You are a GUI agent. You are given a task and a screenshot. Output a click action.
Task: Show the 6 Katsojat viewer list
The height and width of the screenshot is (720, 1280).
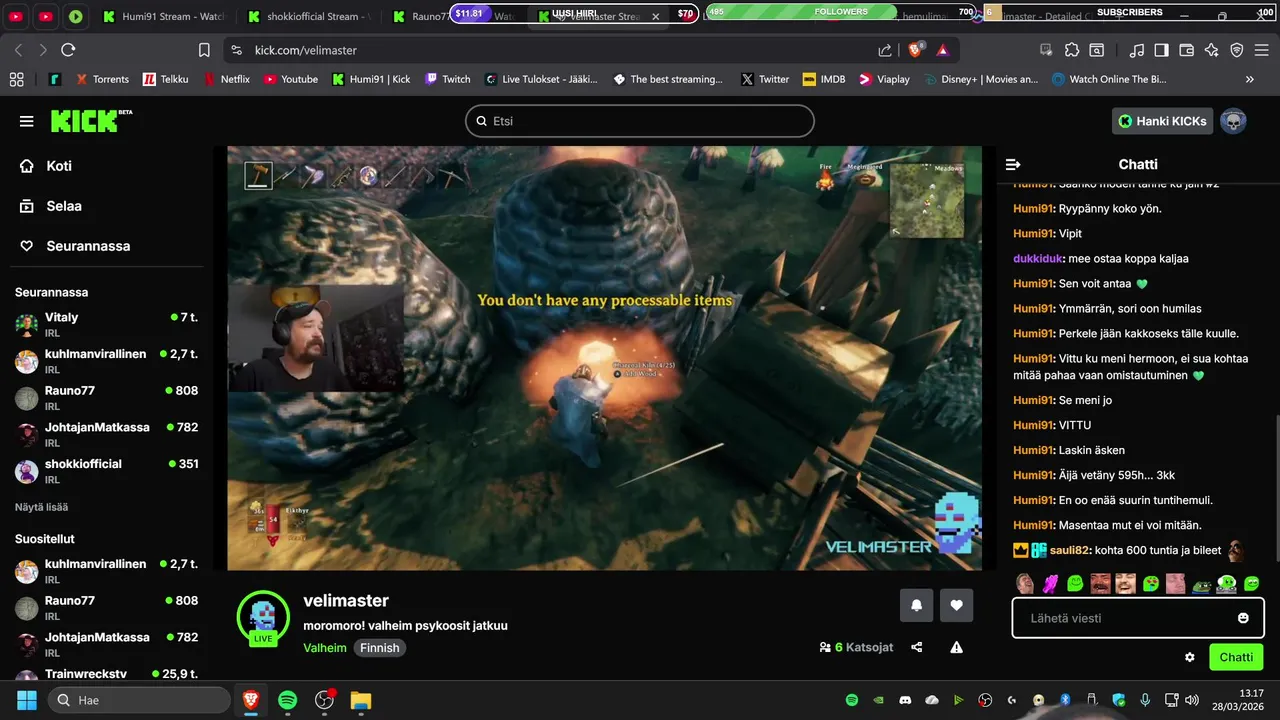coord(856,647)
